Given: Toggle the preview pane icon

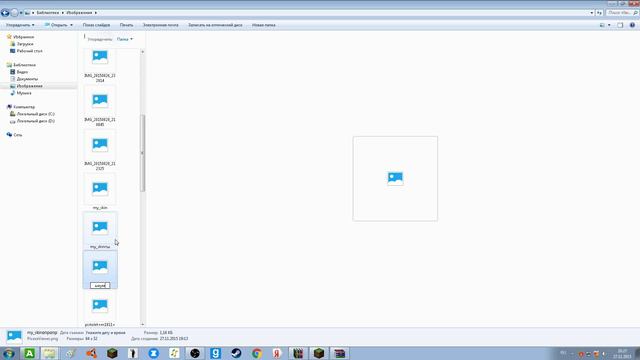Looking at the screenshot, I should tap(620, 25).
